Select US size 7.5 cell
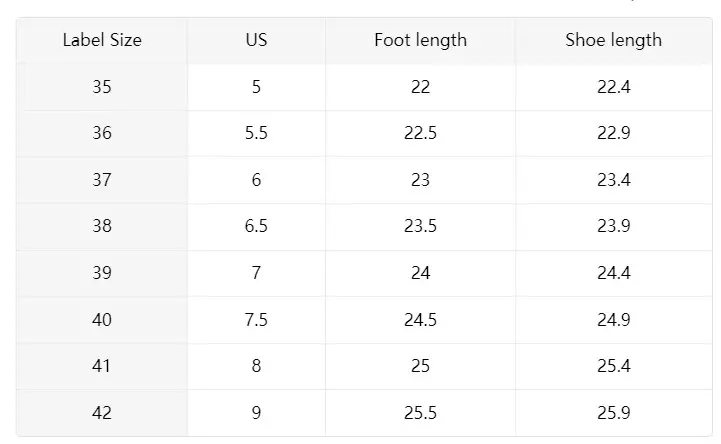Image resolution: width=721 pixels, height=444 pixels. pyautogui.click(x=256, y=319)
